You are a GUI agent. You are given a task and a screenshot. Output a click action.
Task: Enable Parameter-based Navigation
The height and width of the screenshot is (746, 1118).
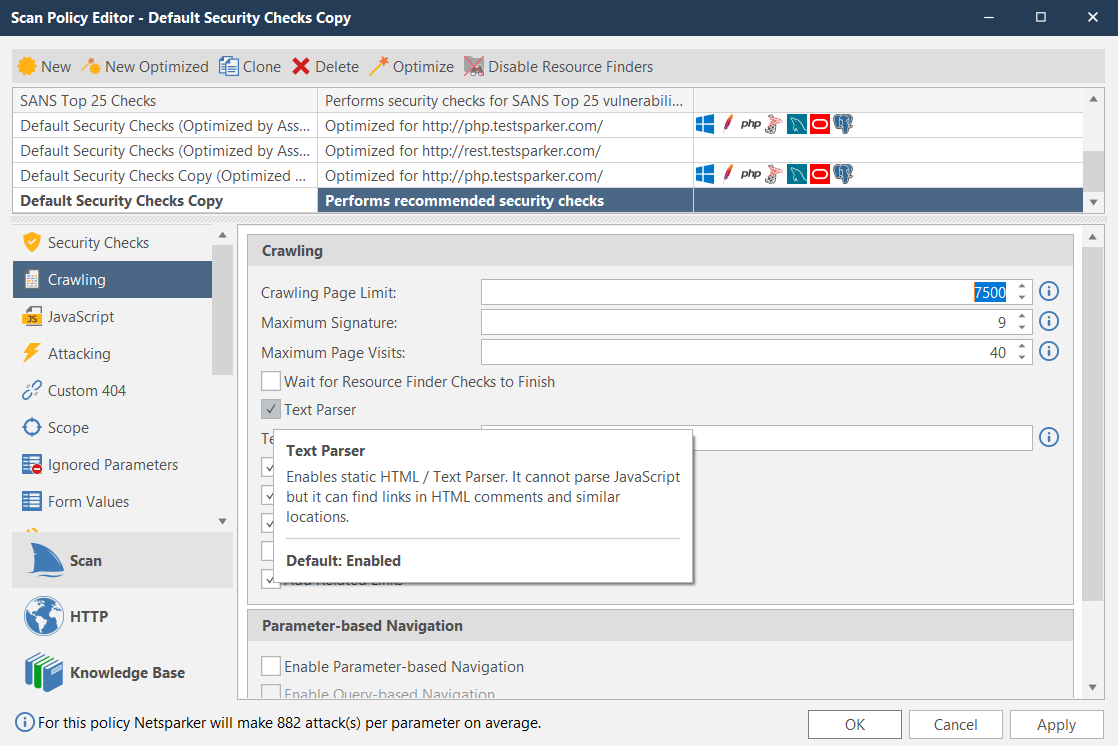[x=270, y=666]
